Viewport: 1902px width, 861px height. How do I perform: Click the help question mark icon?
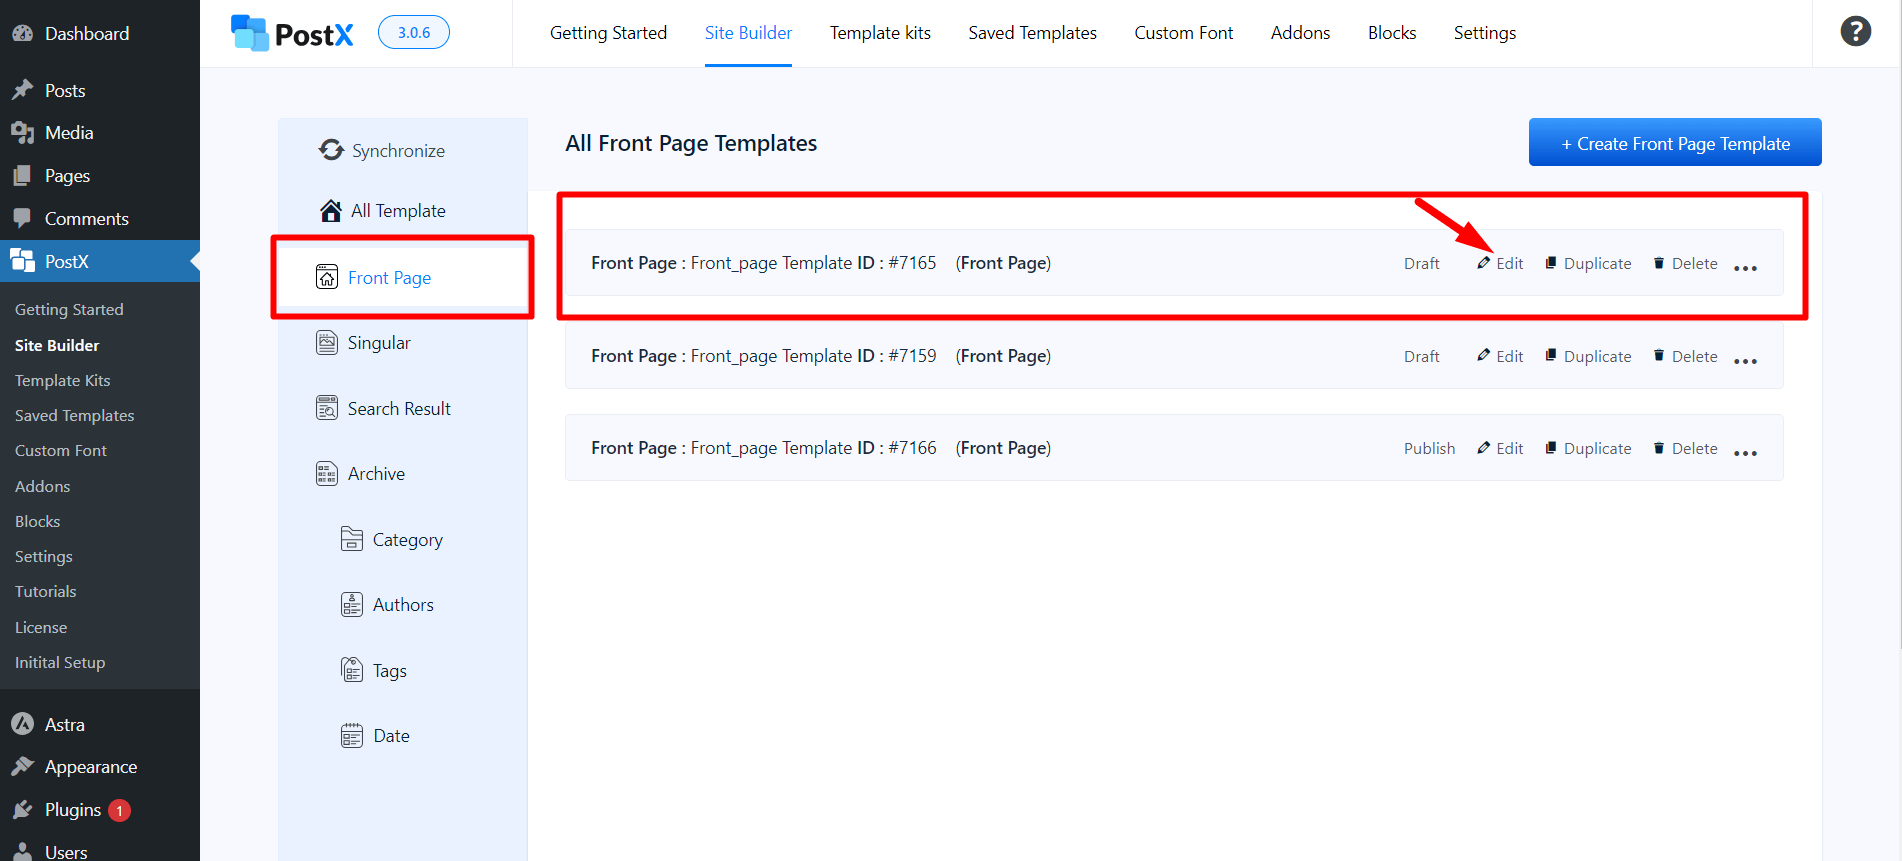click(x=1855, y=32)
